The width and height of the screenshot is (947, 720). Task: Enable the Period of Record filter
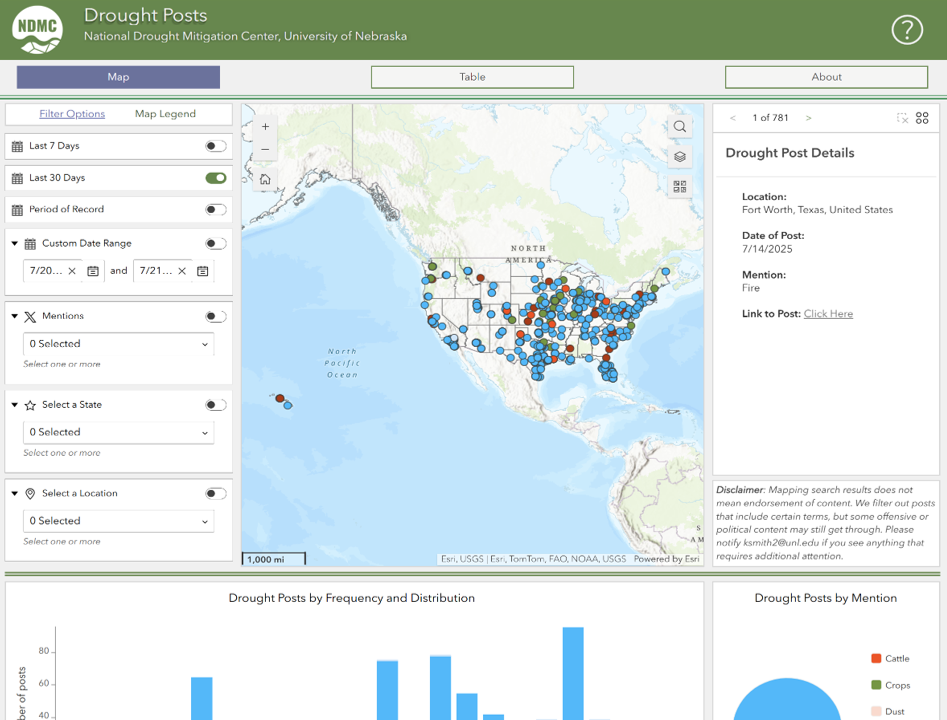(216, 210)
